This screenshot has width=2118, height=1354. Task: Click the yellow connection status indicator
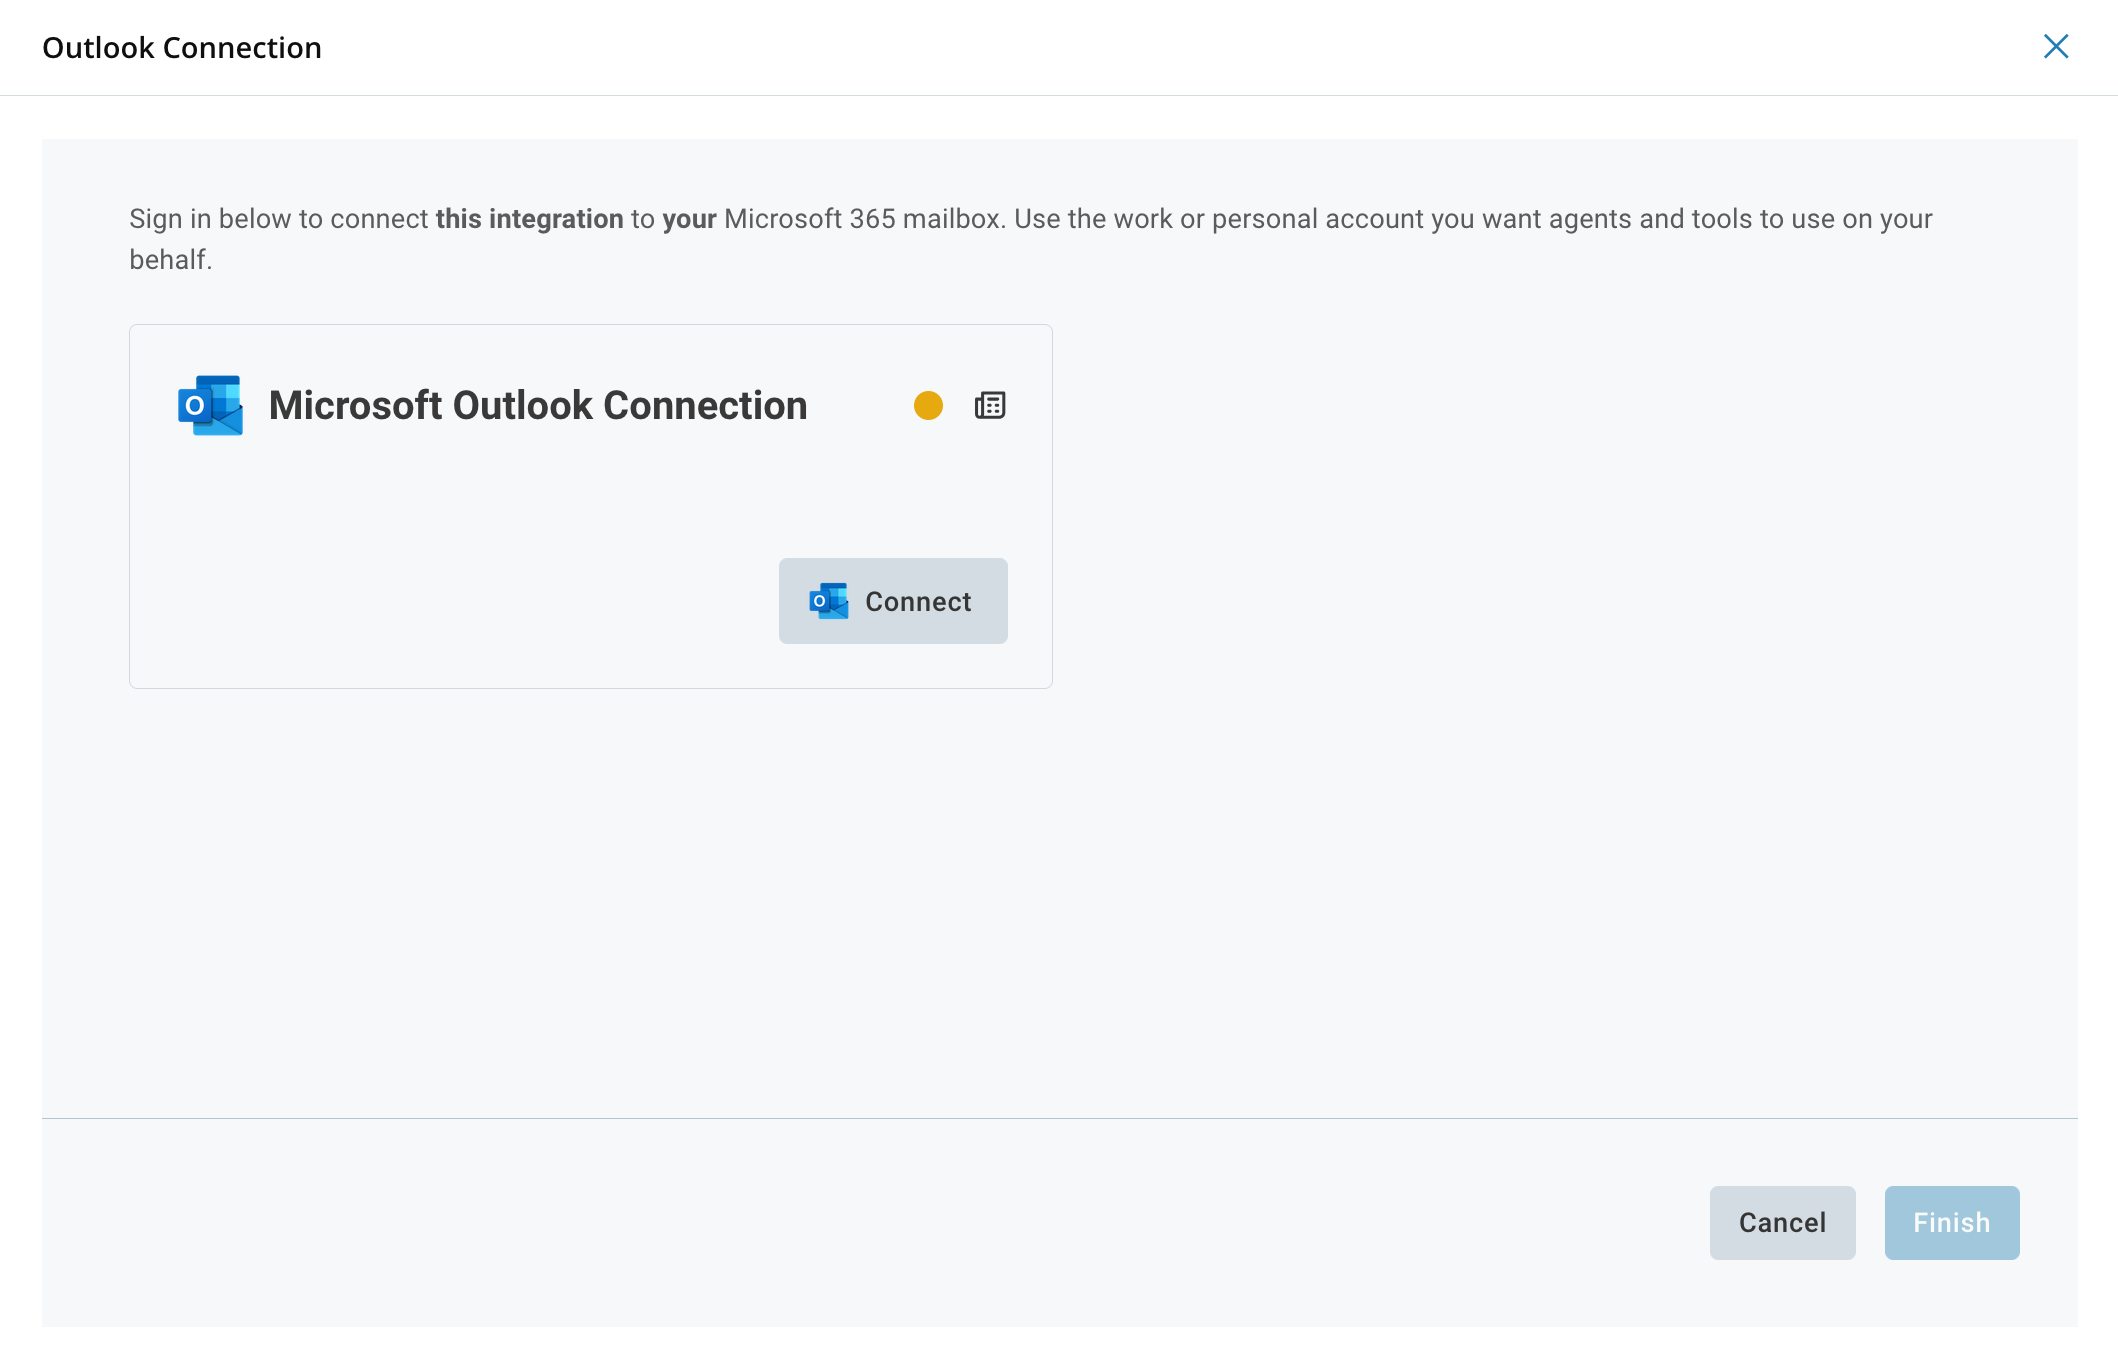tap(928, 405)
